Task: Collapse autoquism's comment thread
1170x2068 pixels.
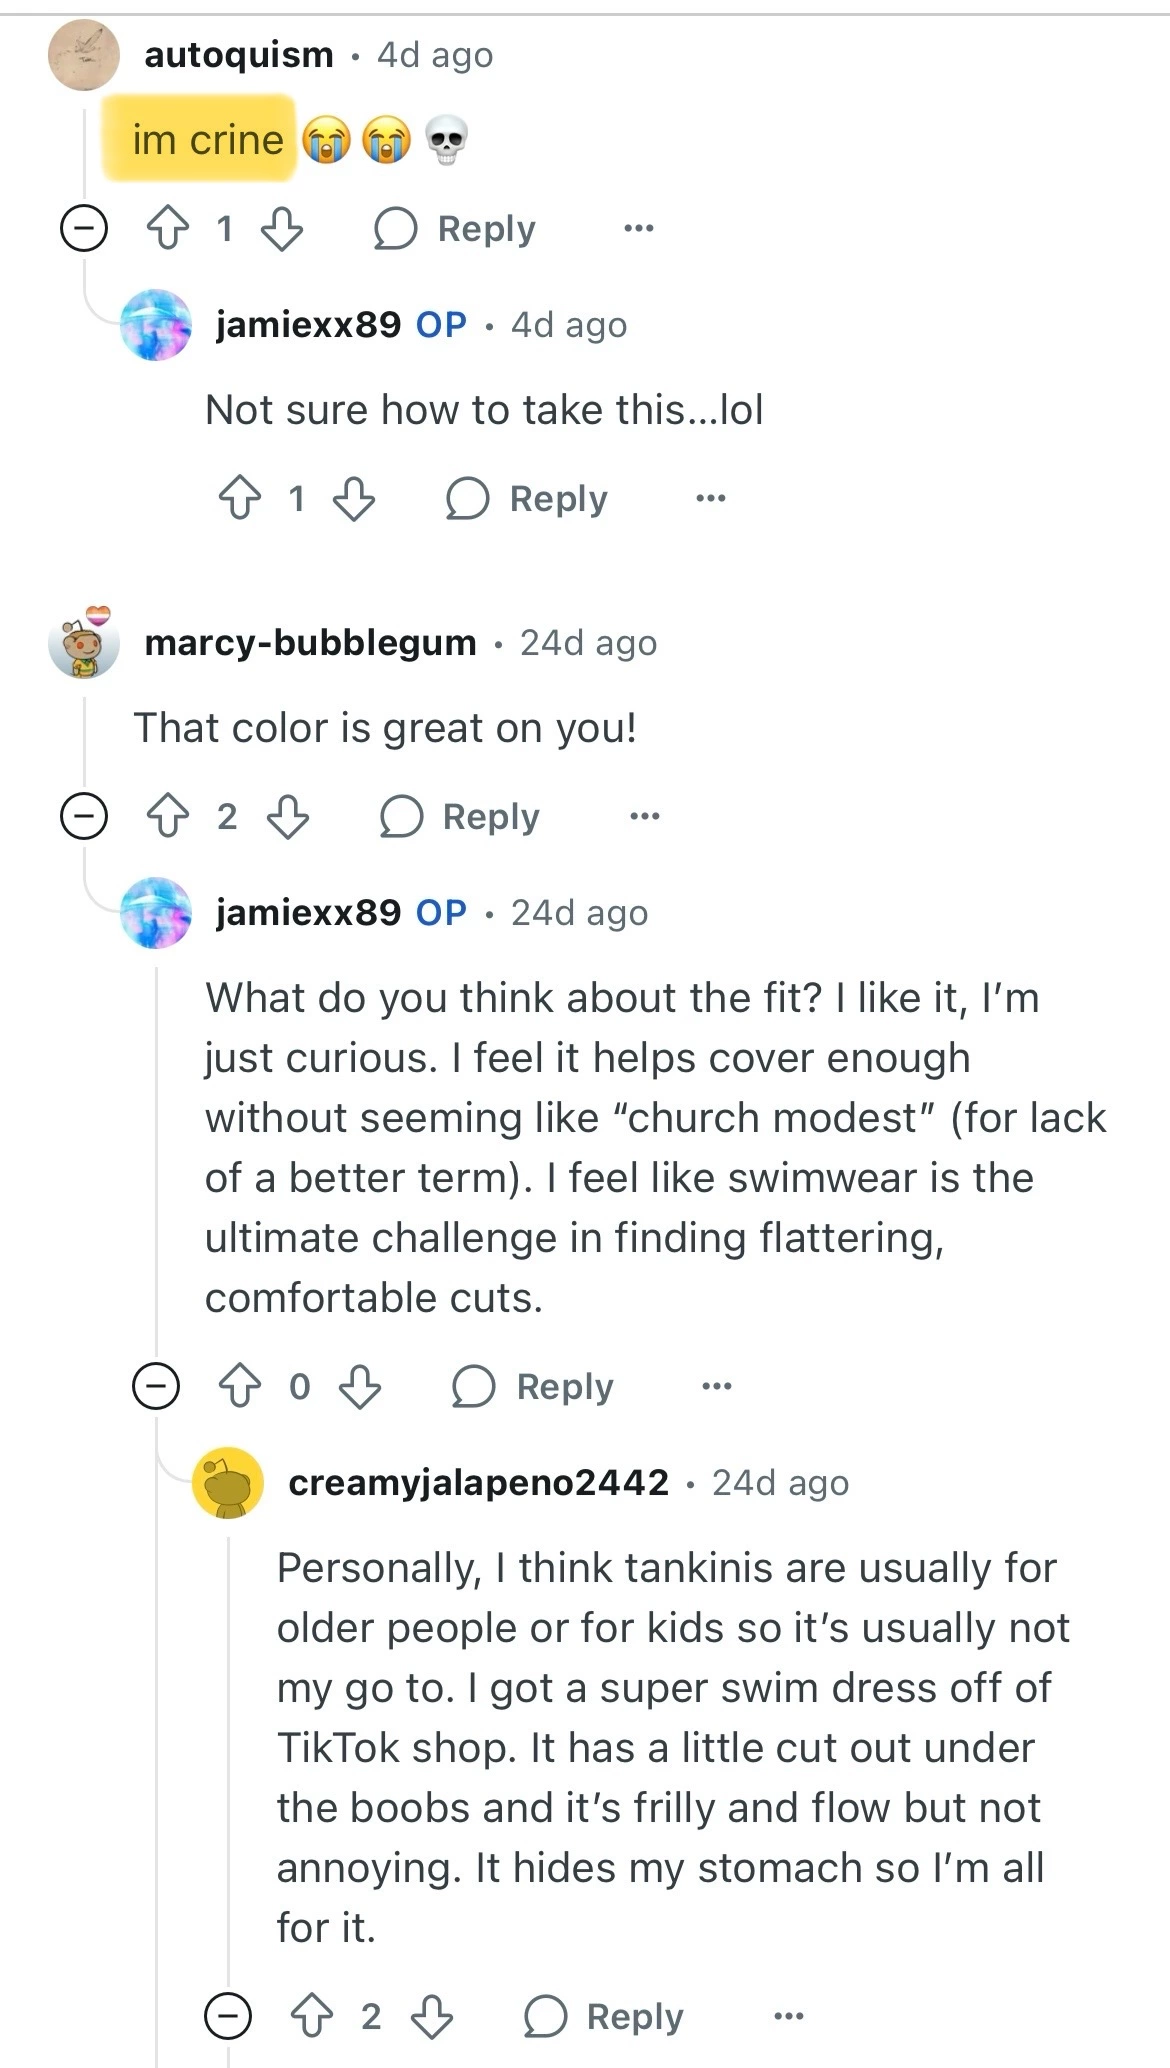Action: [84, 229]
